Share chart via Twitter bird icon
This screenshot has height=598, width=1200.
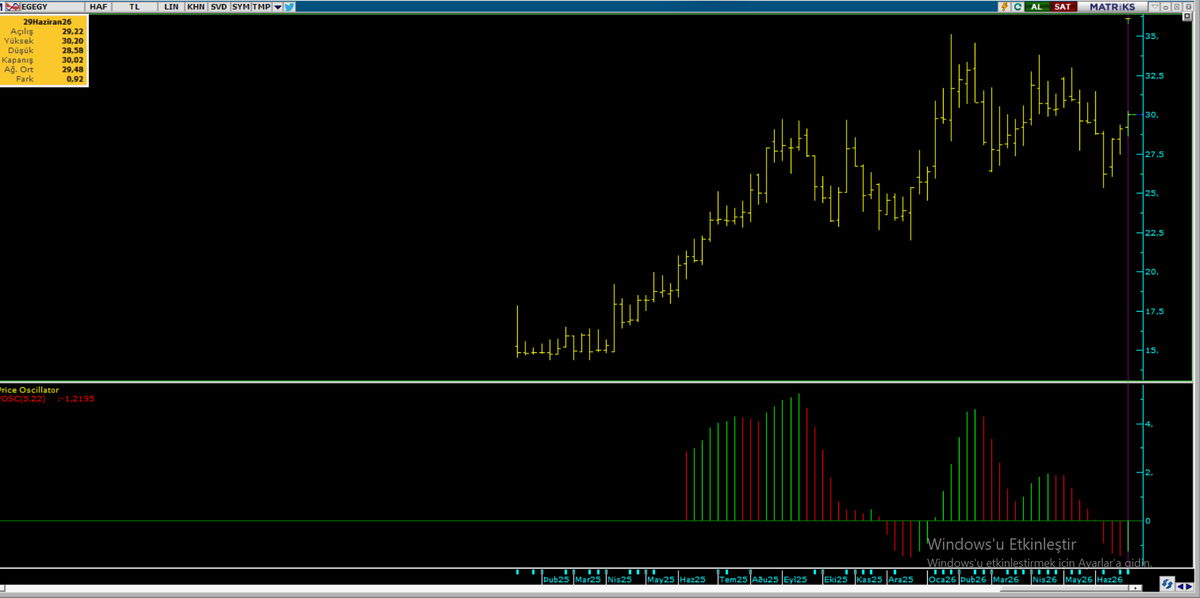point(289,6)
